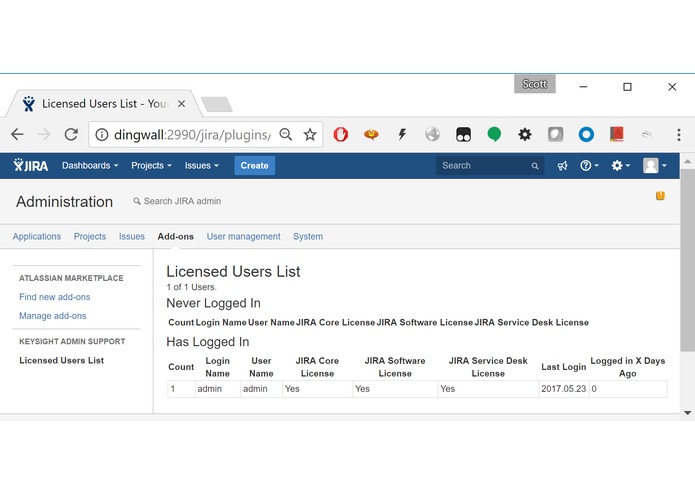Select the Add-ons admin tab
Viewport: 695px width, 494px height.
click(176, 236)
